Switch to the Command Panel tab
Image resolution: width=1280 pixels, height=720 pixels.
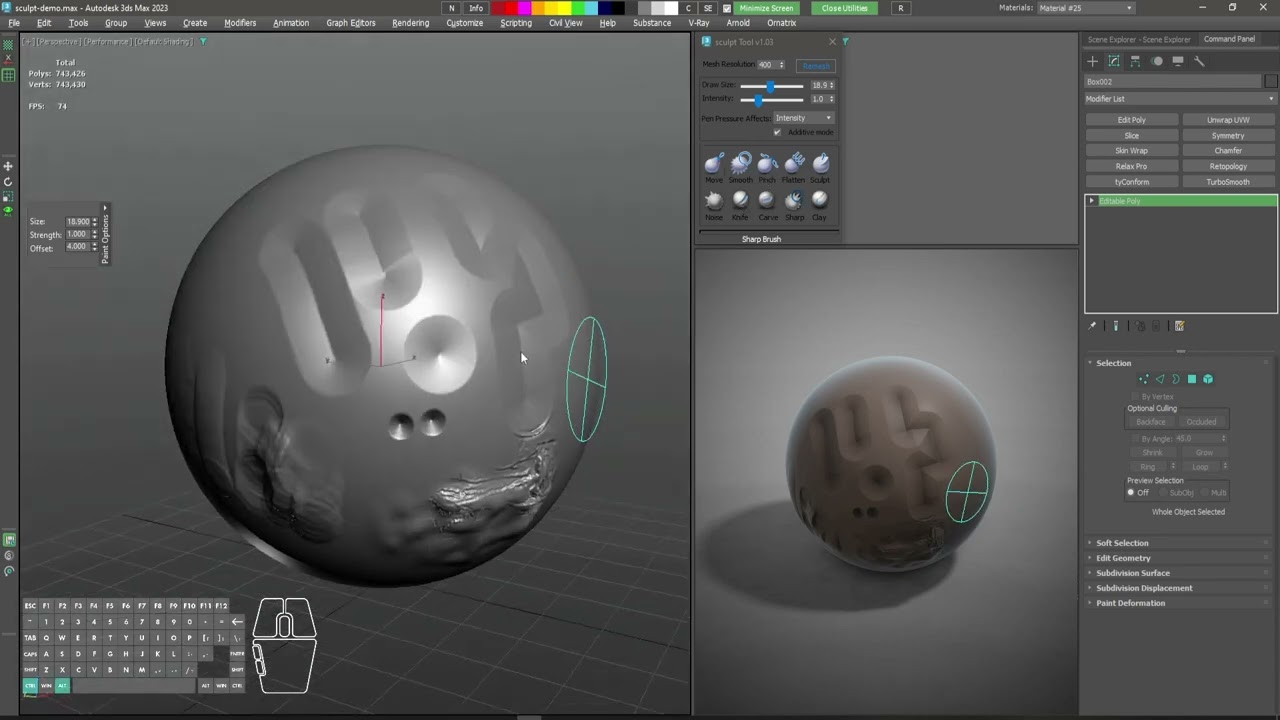1229,39
